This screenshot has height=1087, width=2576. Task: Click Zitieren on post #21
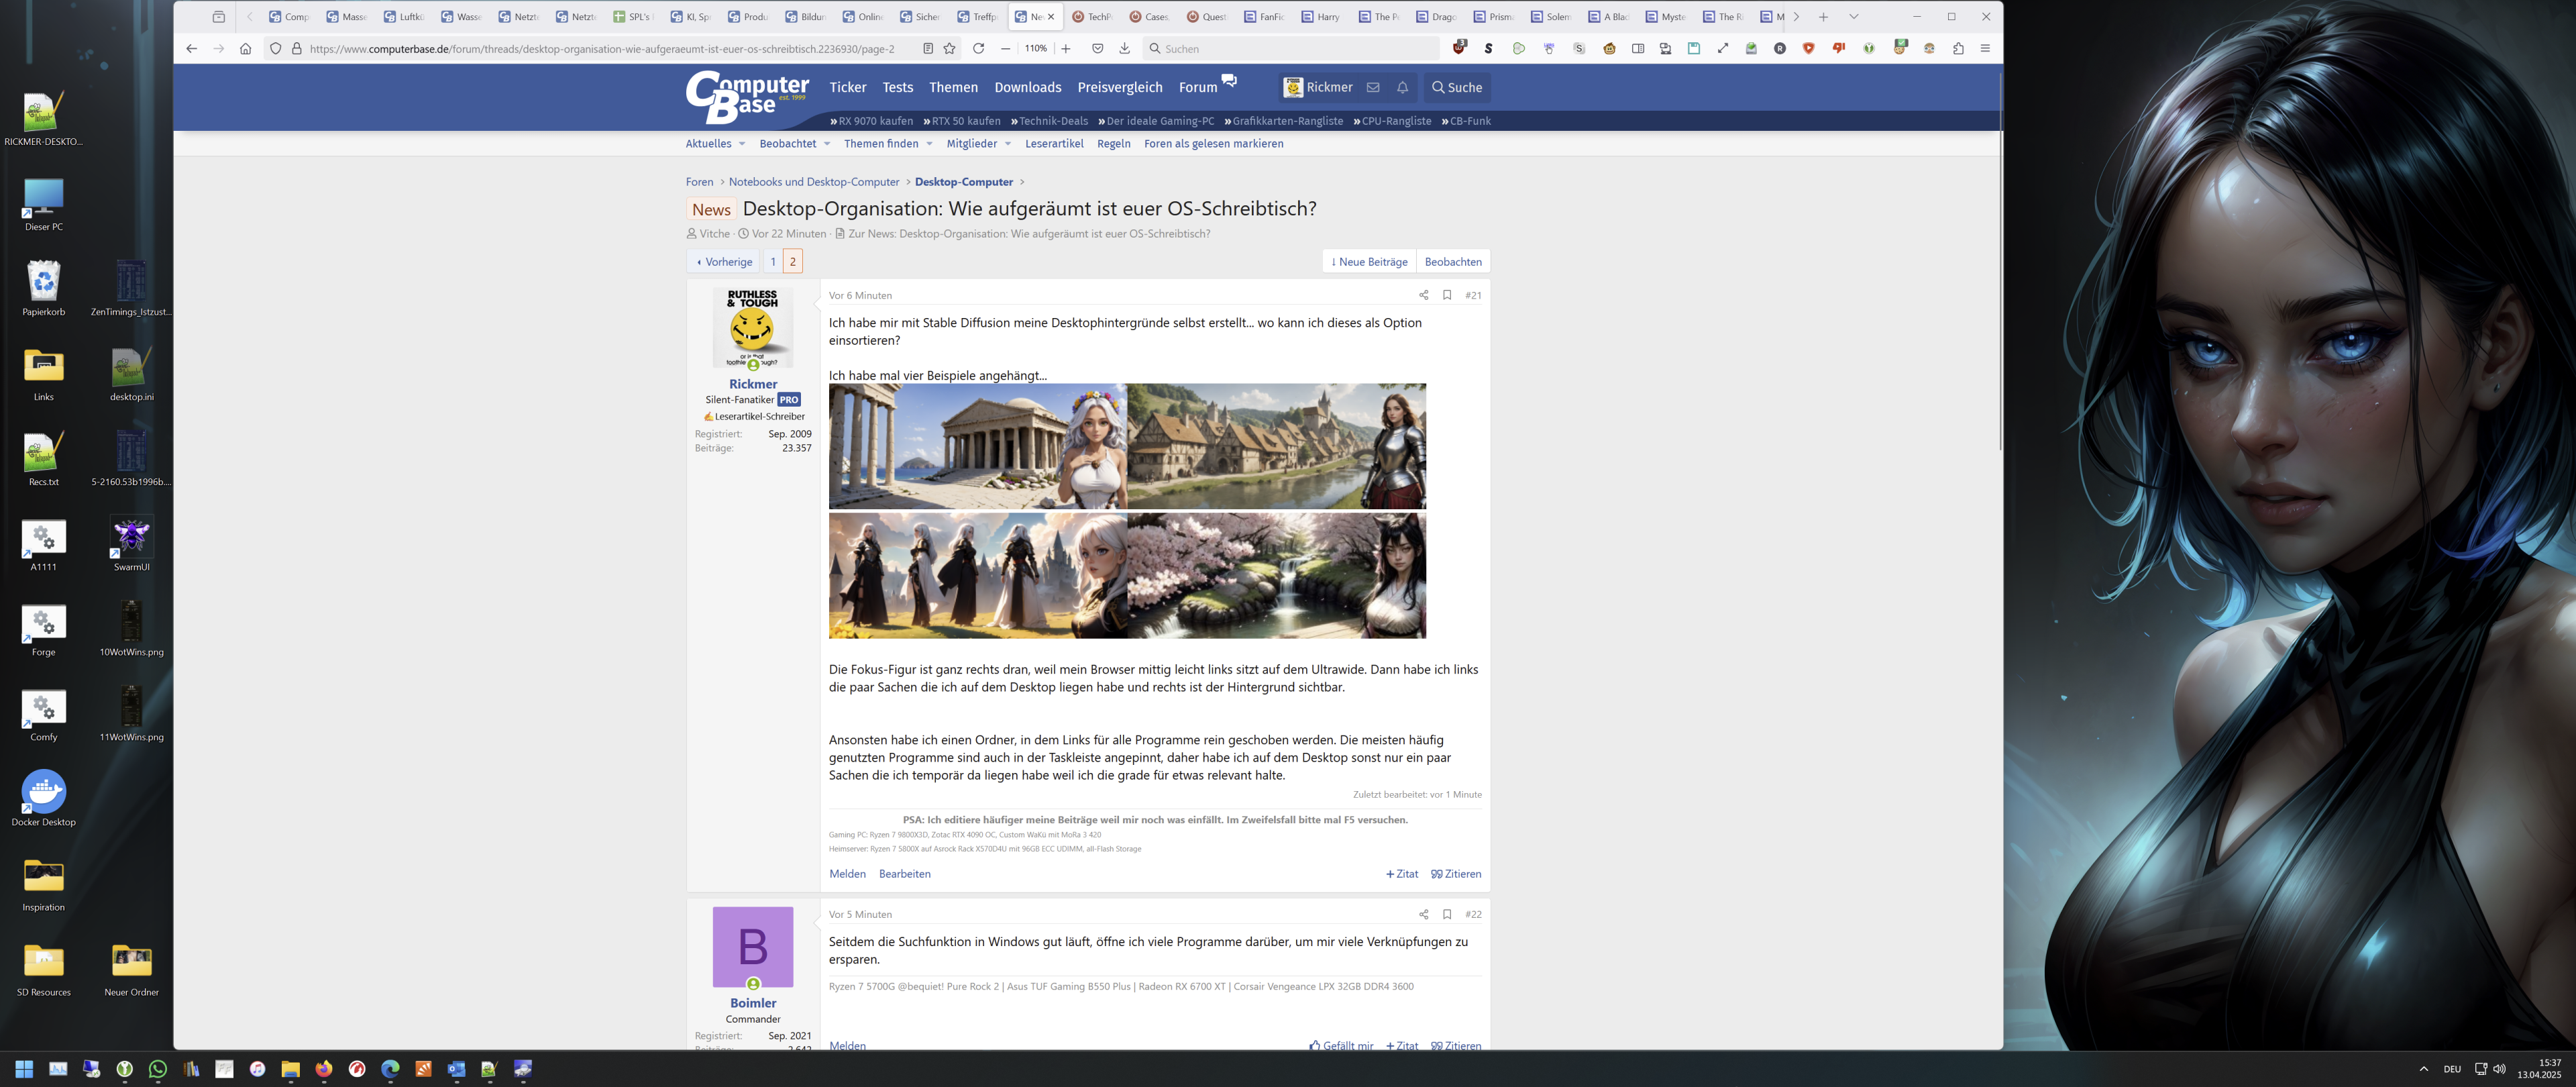click(1456, 874)
